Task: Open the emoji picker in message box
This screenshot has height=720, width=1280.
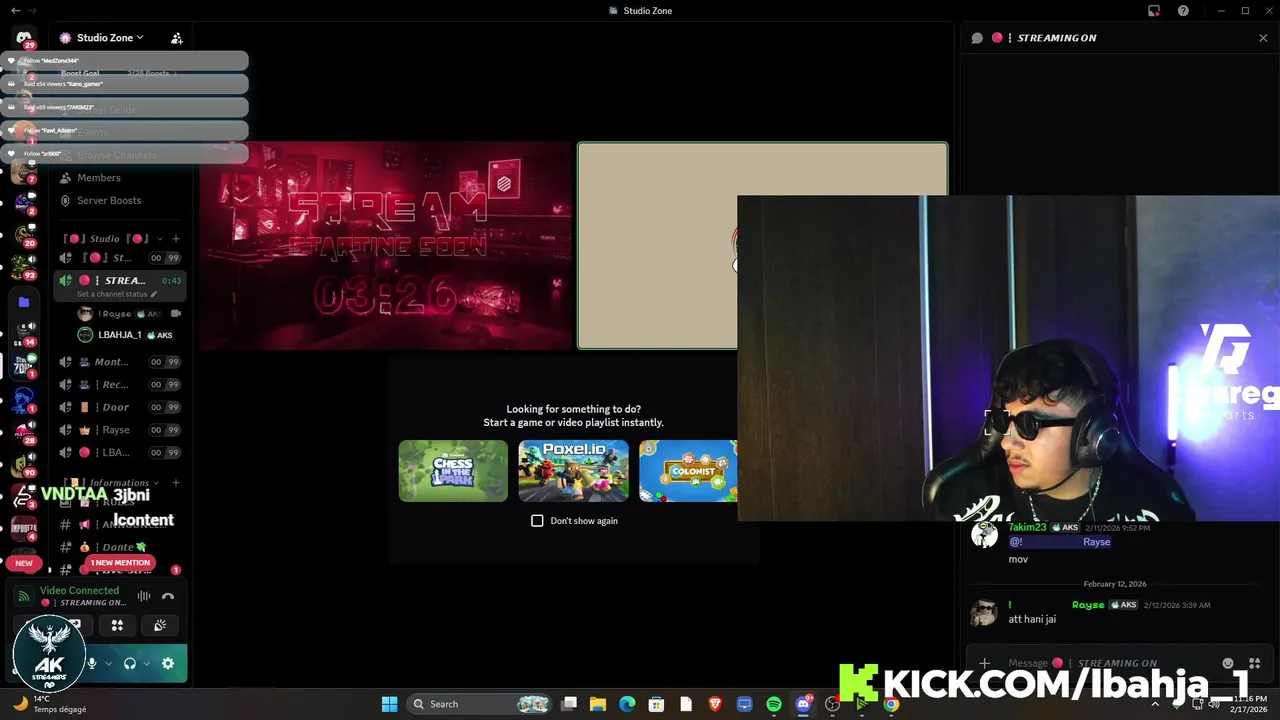Action: (x=1228, y=663)
